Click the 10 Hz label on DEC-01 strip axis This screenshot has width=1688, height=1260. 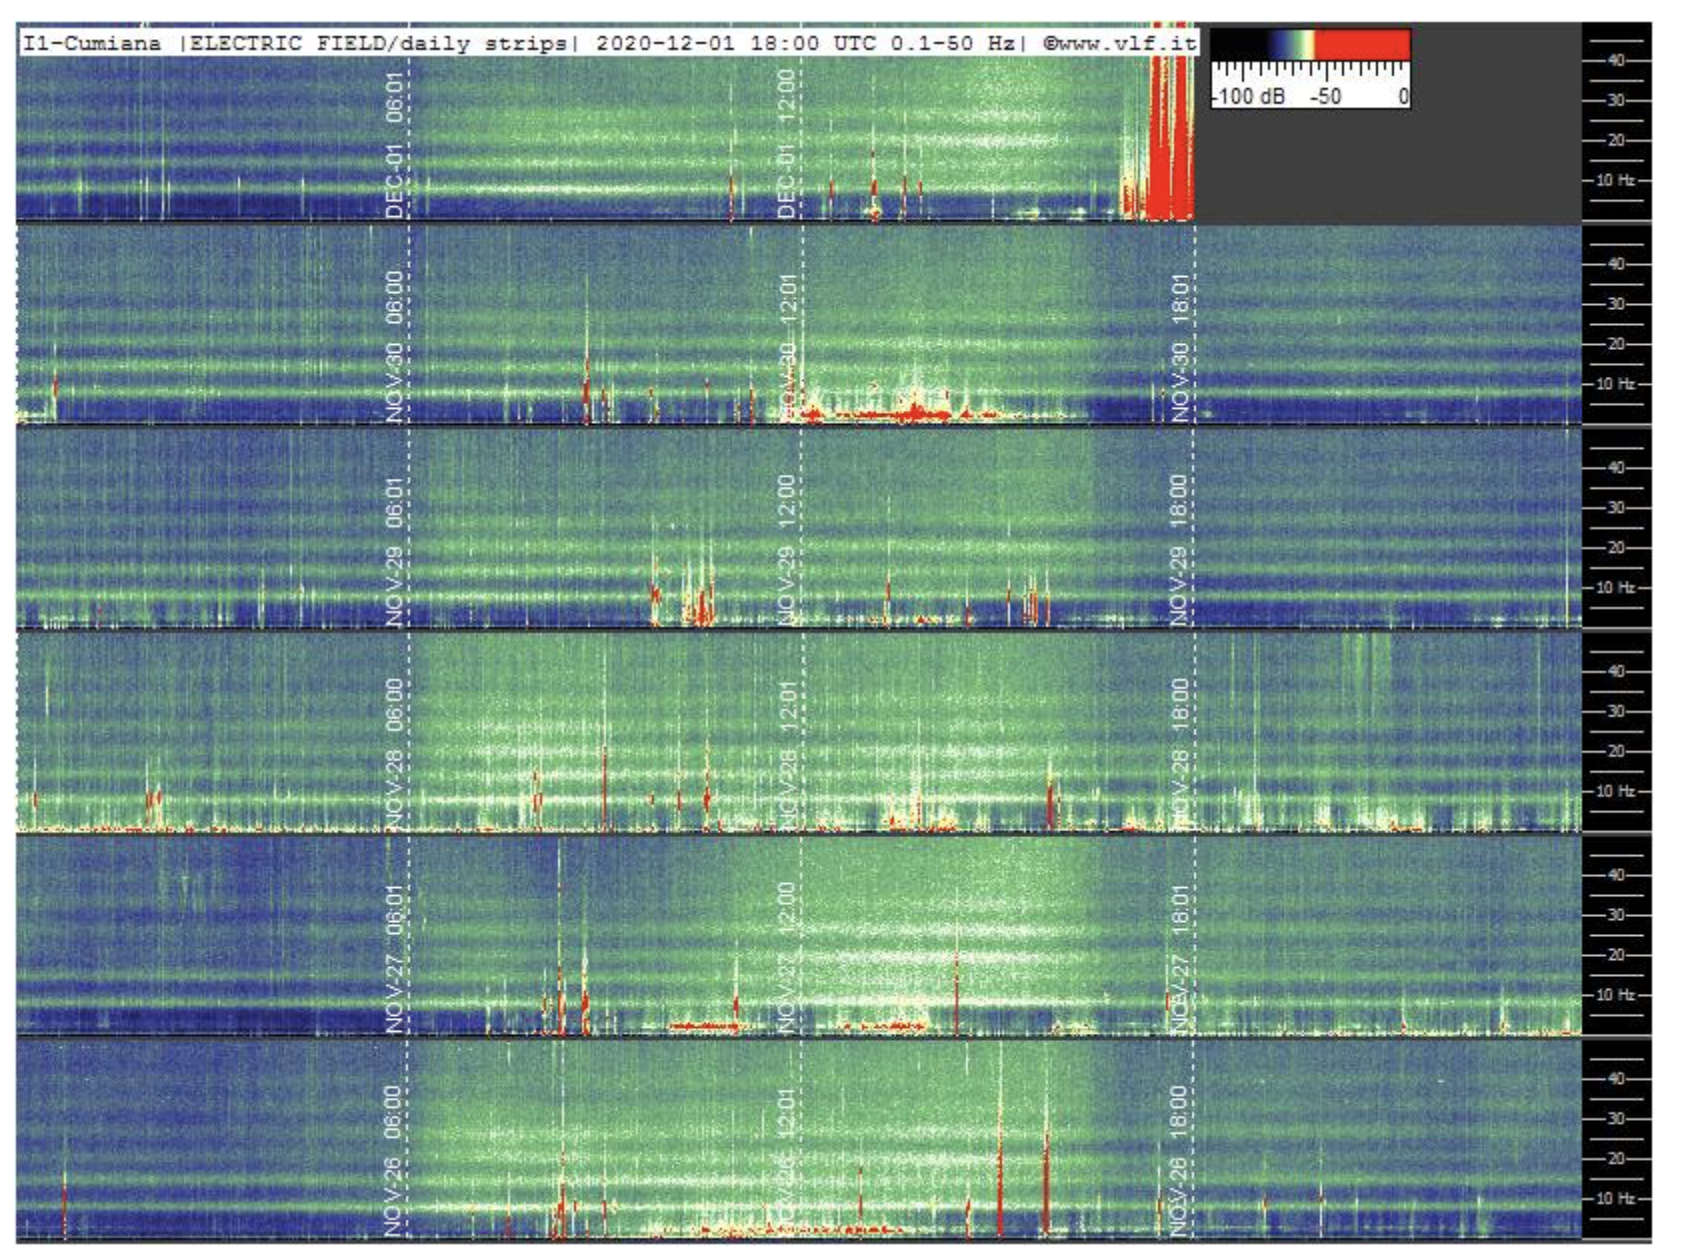click(x=1615, y=180)
